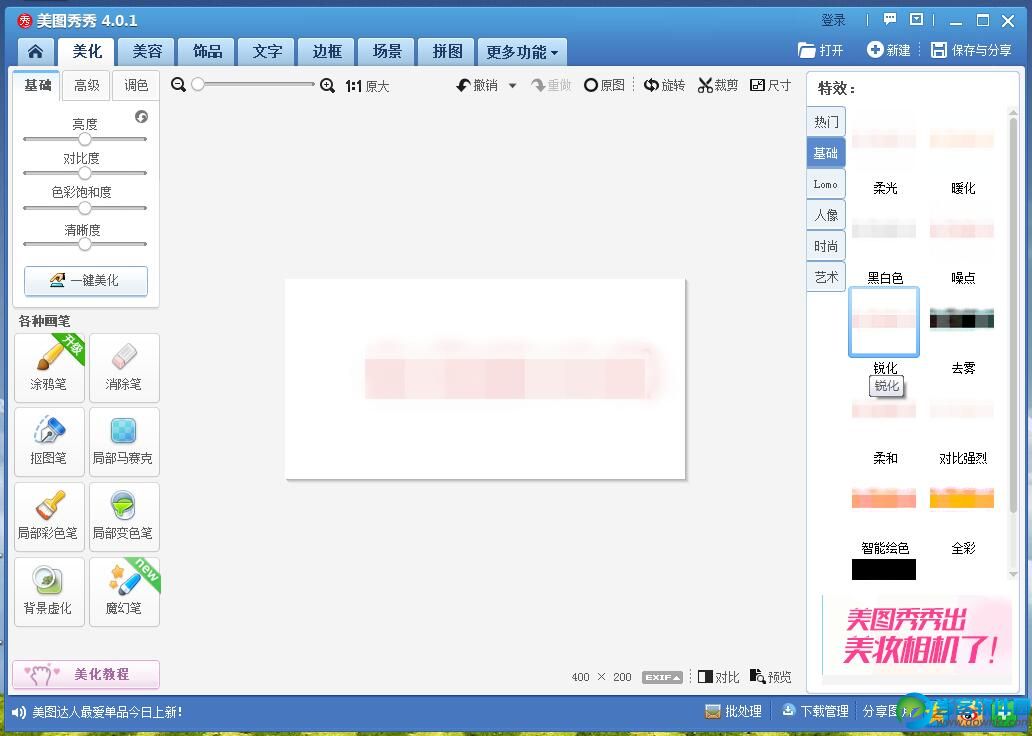Open 下载管理 download manager
Screen dimensions: 1032x736
point(815,711)
